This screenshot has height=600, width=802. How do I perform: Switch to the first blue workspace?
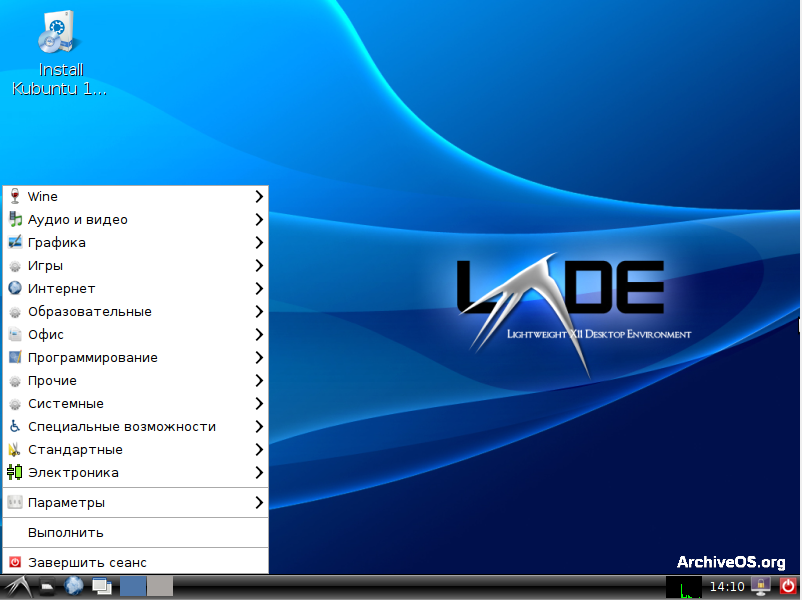point(133,587)
